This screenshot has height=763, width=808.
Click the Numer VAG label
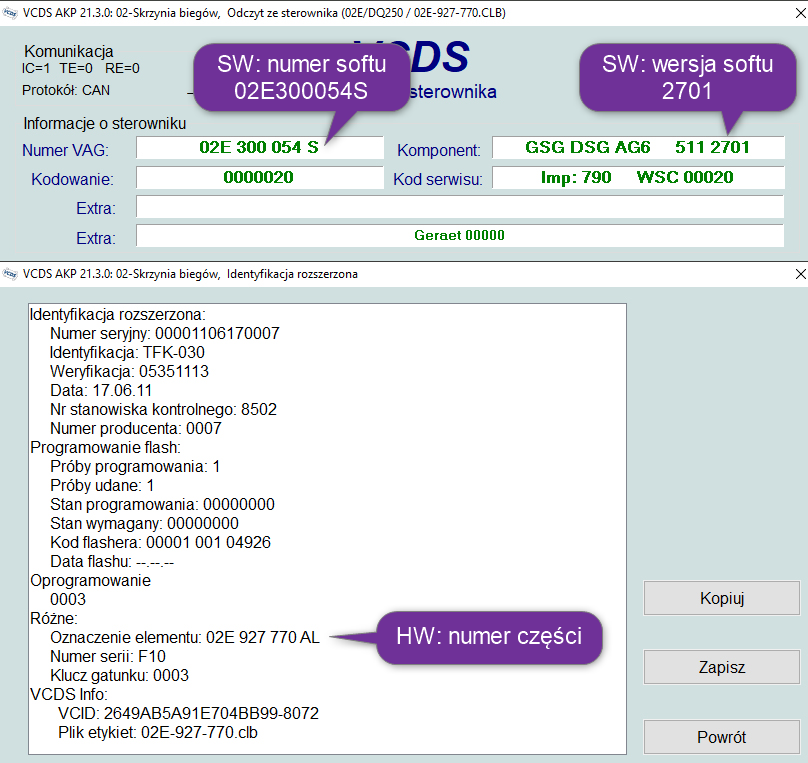coord(65,150)
